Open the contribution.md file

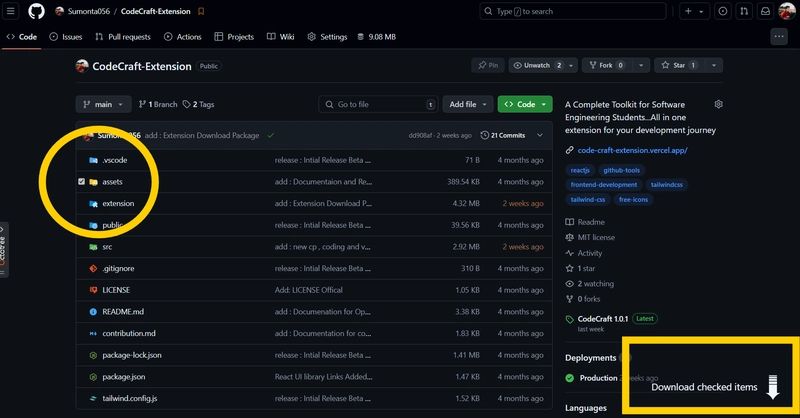coord(129,333)
